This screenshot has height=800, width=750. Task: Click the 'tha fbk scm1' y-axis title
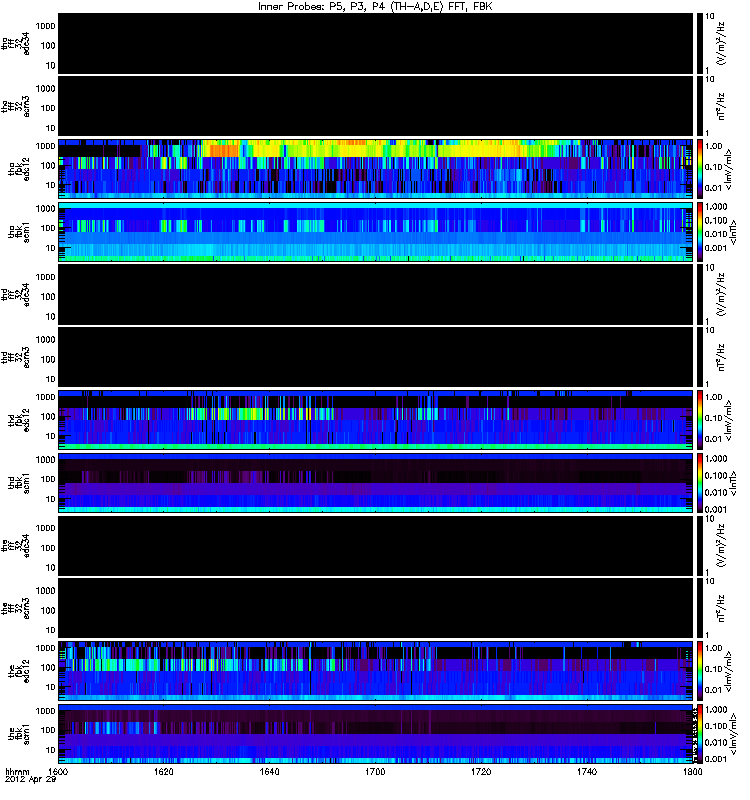click(x=19, y=232)
